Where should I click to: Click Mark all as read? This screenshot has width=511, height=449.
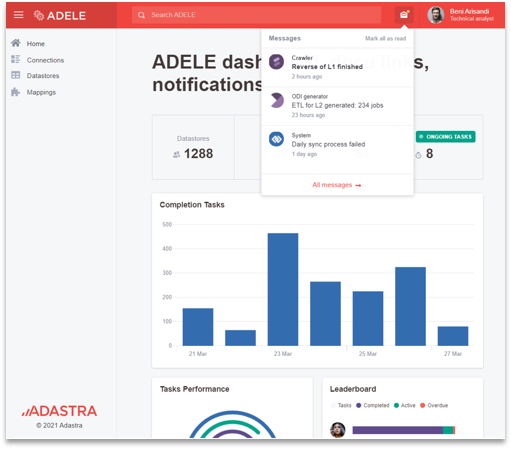click(385, 38)
